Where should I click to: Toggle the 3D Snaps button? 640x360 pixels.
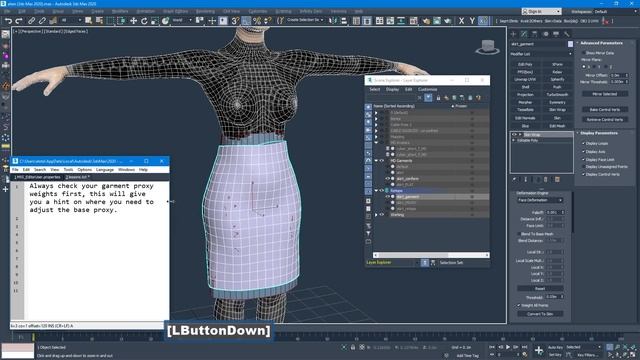pos(235,21)
